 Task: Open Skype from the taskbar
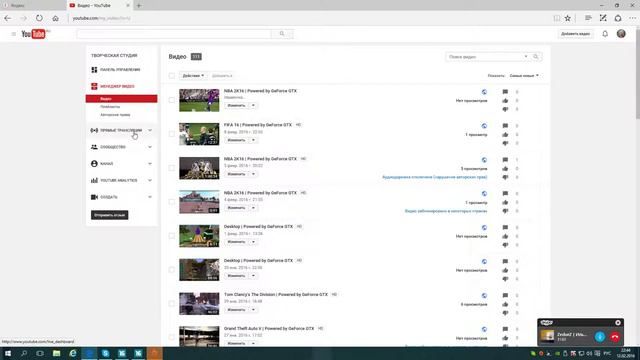105,353
